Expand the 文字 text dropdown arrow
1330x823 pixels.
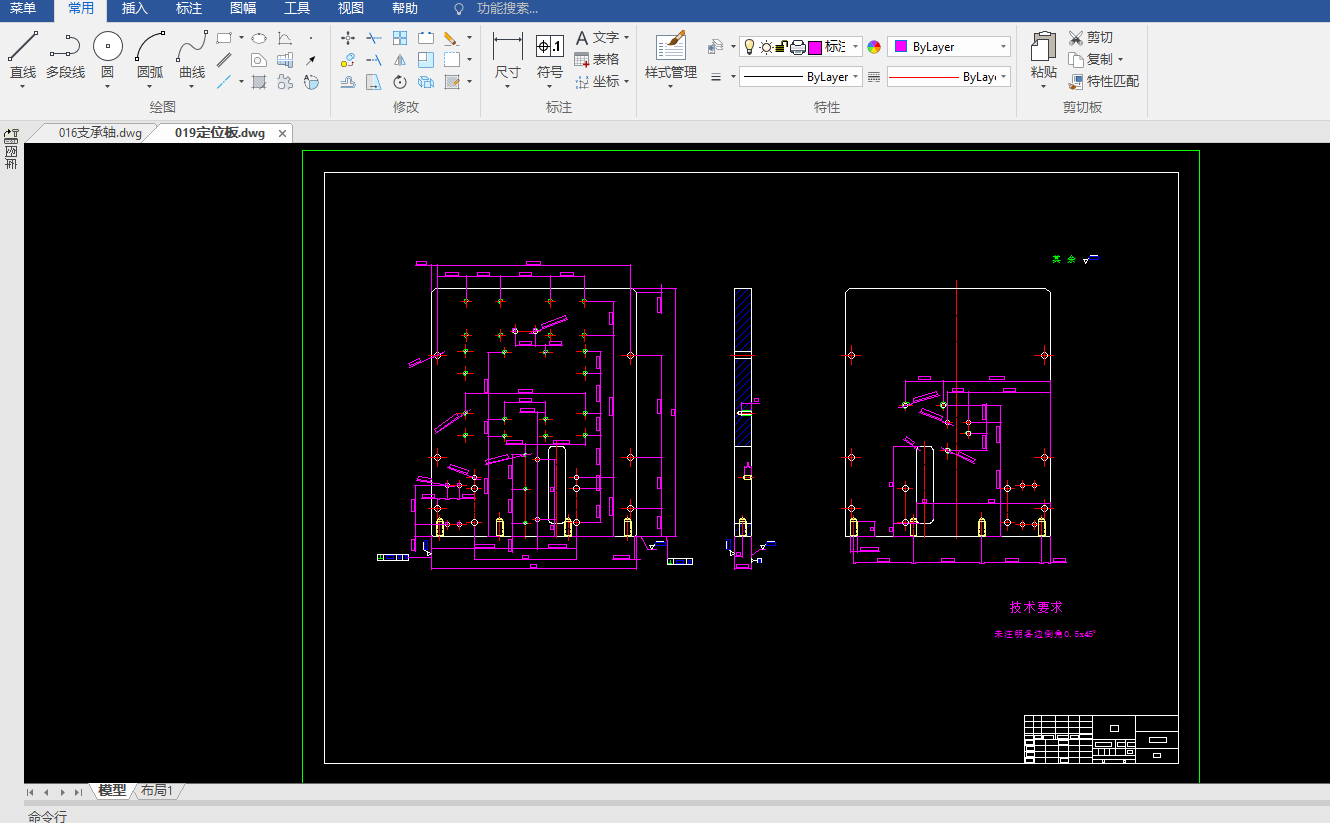[x=627, y=38]
